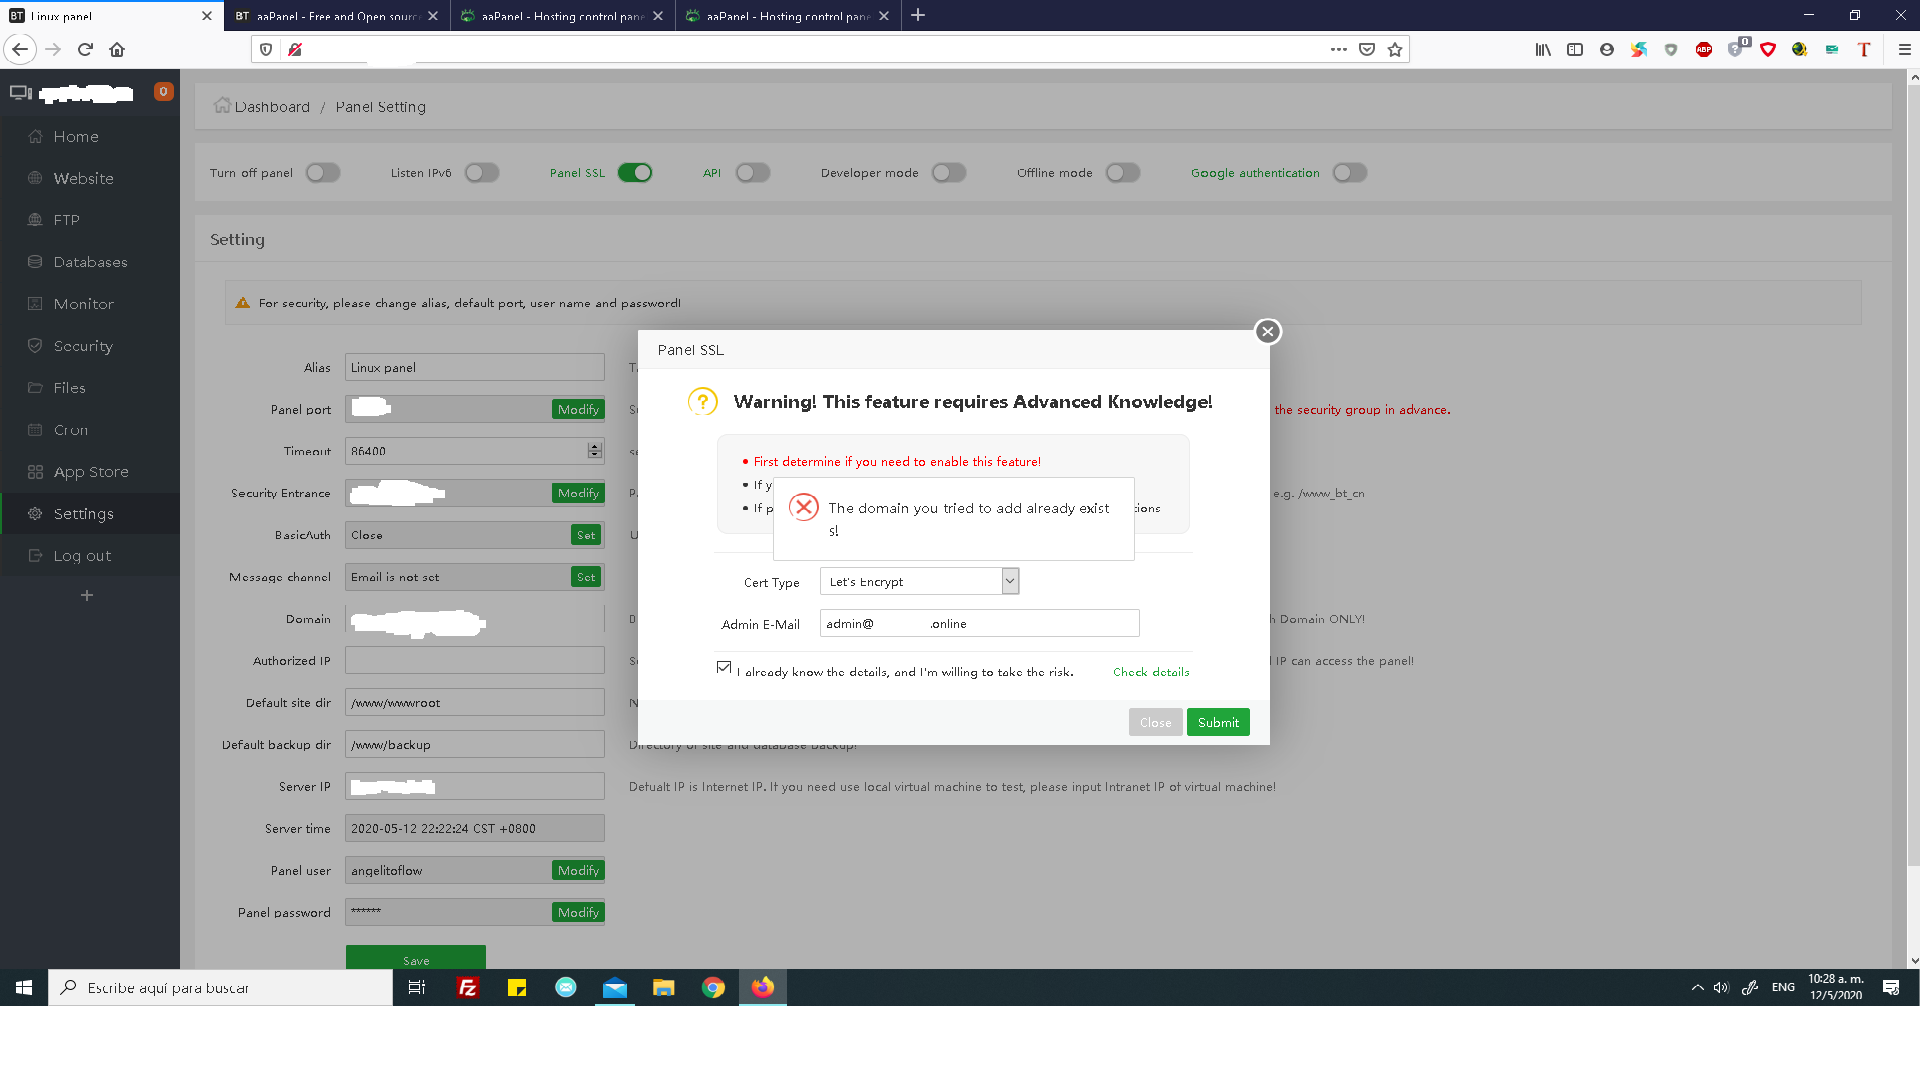Enable the Google authentication toggle
Viewport: 1920px width, 1080px height.
pos(1349,173)
